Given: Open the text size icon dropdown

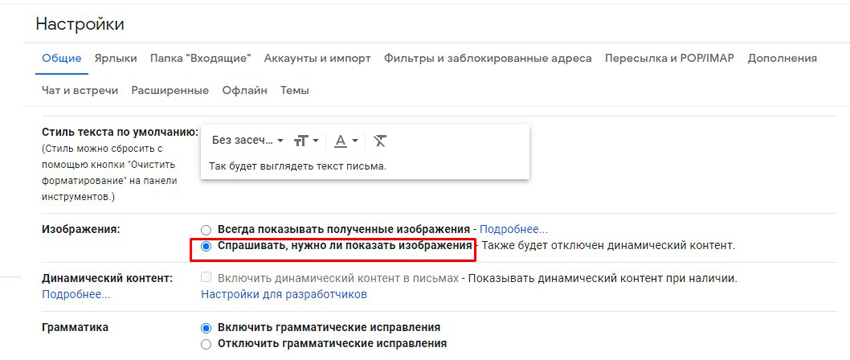Looking at the screenshot, I should point(306,141).
